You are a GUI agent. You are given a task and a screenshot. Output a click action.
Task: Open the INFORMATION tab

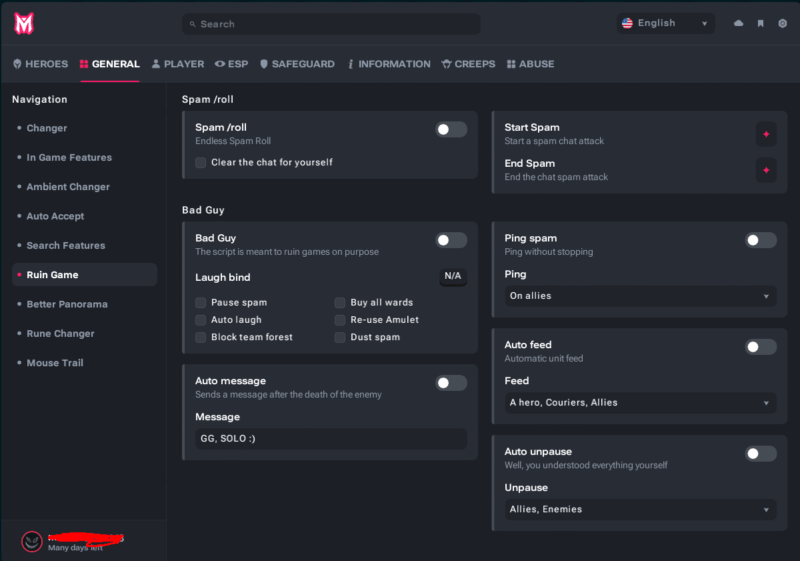click(x=389, y=64)
